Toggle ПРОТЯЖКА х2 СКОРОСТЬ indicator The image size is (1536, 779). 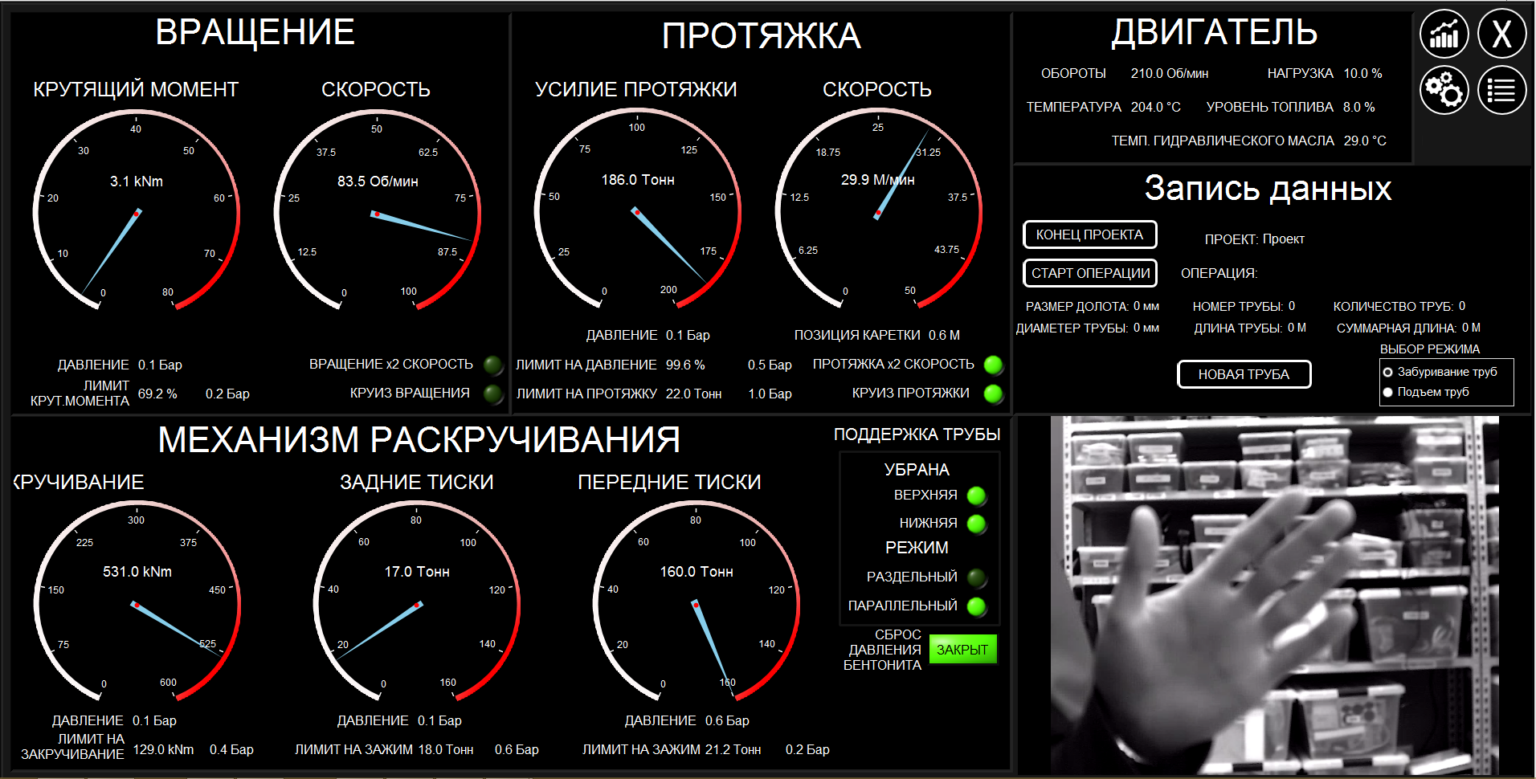point(993,365)
